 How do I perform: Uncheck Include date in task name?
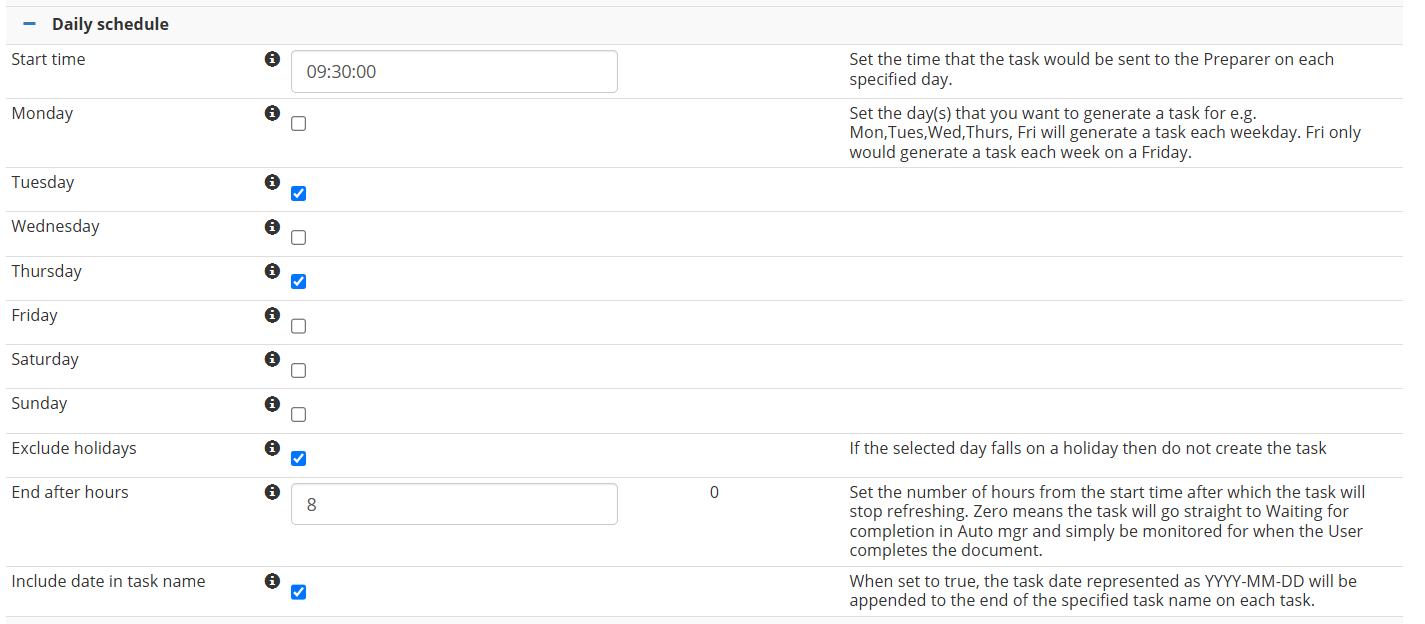(x=298, y=592)
